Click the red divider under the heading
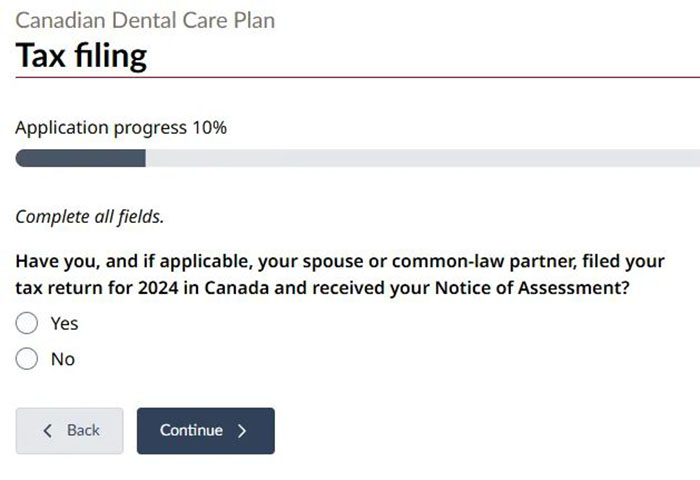This screenshot has width=700, height=480. (350, 77)
